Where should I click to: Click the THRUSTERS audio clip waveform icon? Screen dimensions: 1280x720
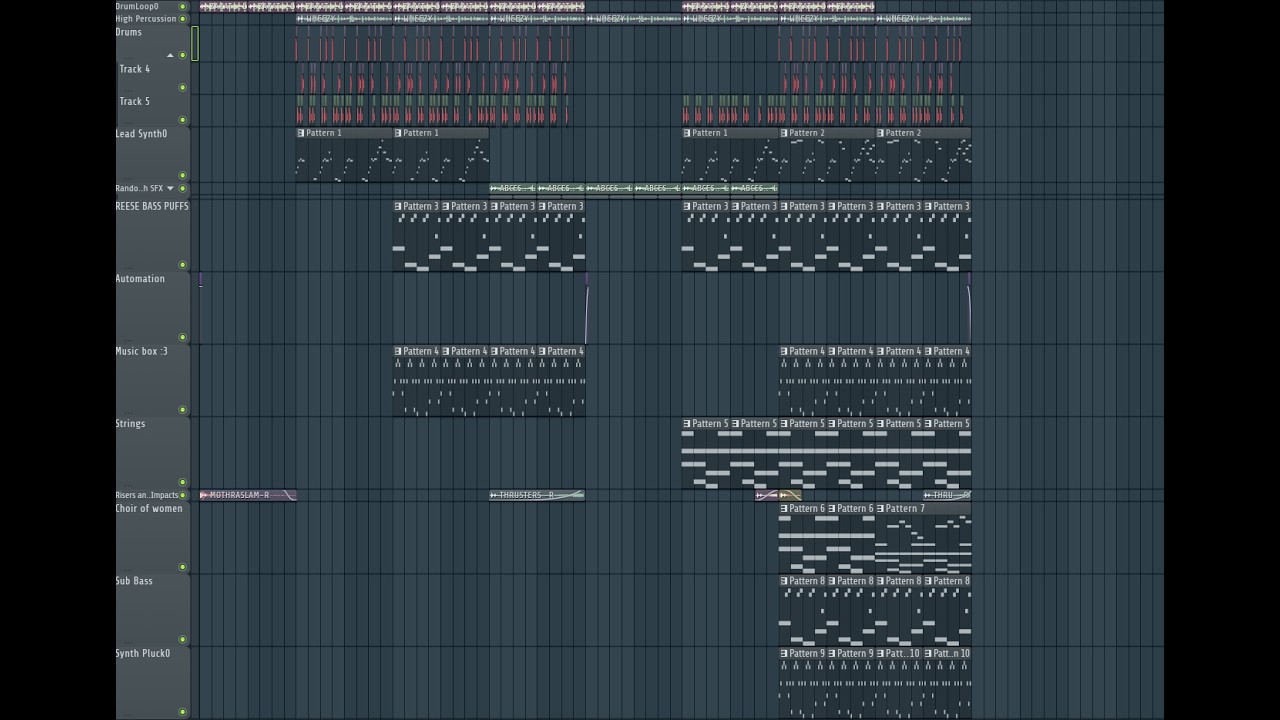point(494,495)
